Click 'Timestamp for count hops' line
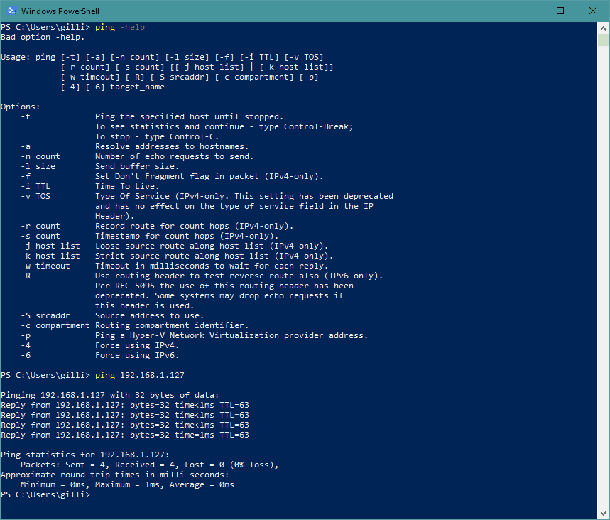 coord(187,236)
